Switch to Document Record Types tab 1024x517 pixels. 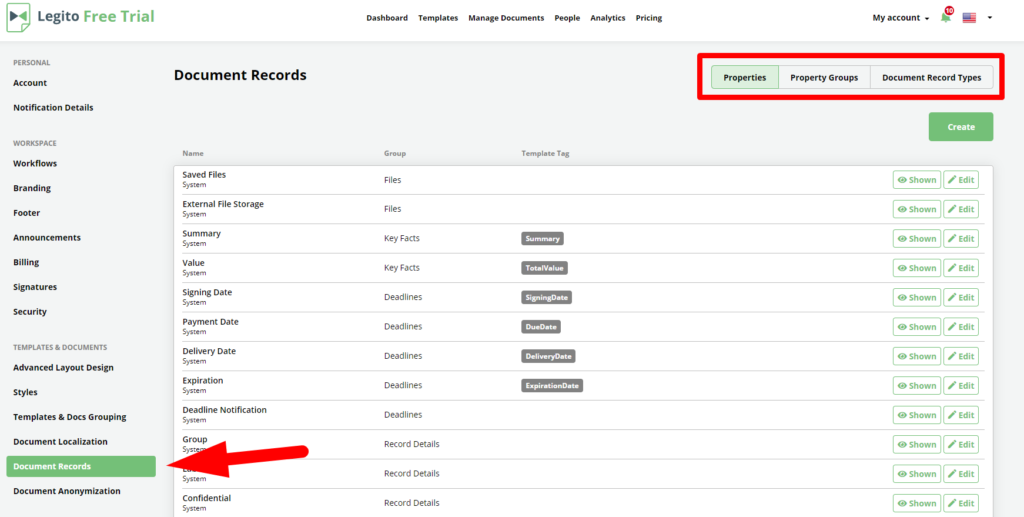pyautogui.click(x=931, y=78)
